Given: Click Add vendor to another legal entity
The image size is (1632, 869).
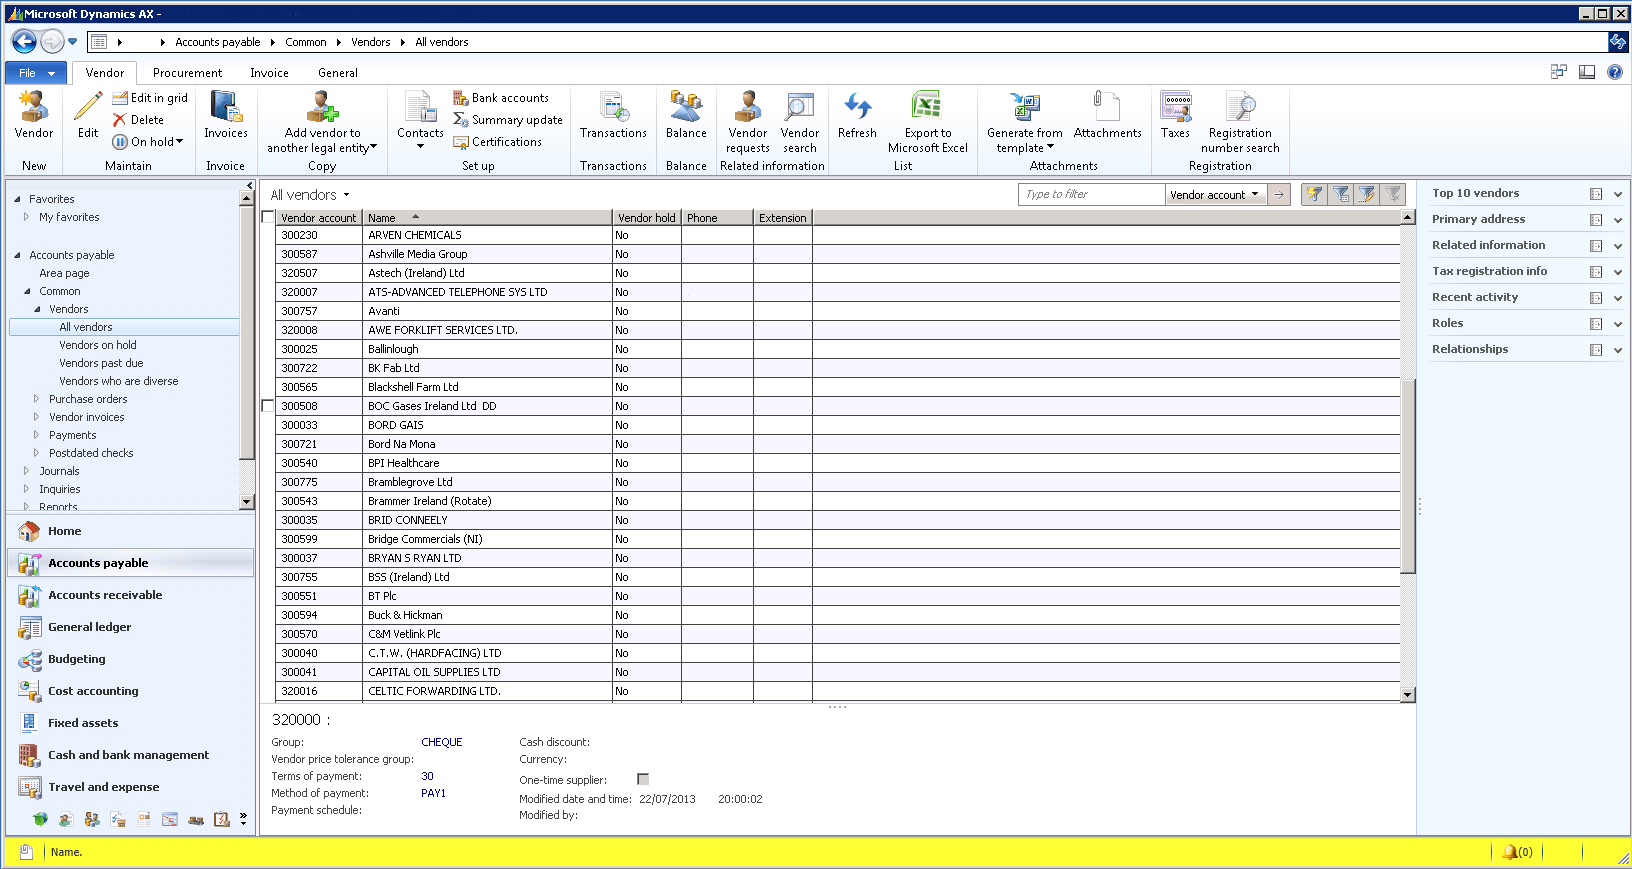Looking at the screenshot, I should 322,122.
